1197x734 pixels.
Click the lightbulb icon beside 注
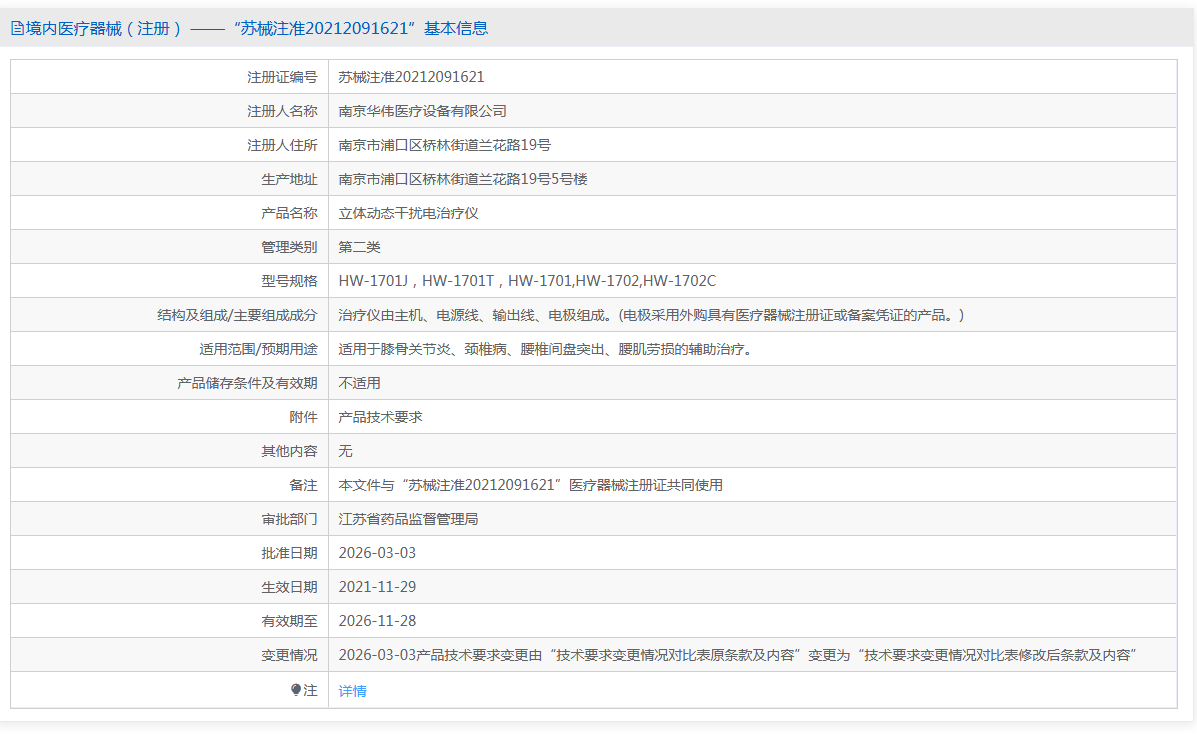point(296,690)
